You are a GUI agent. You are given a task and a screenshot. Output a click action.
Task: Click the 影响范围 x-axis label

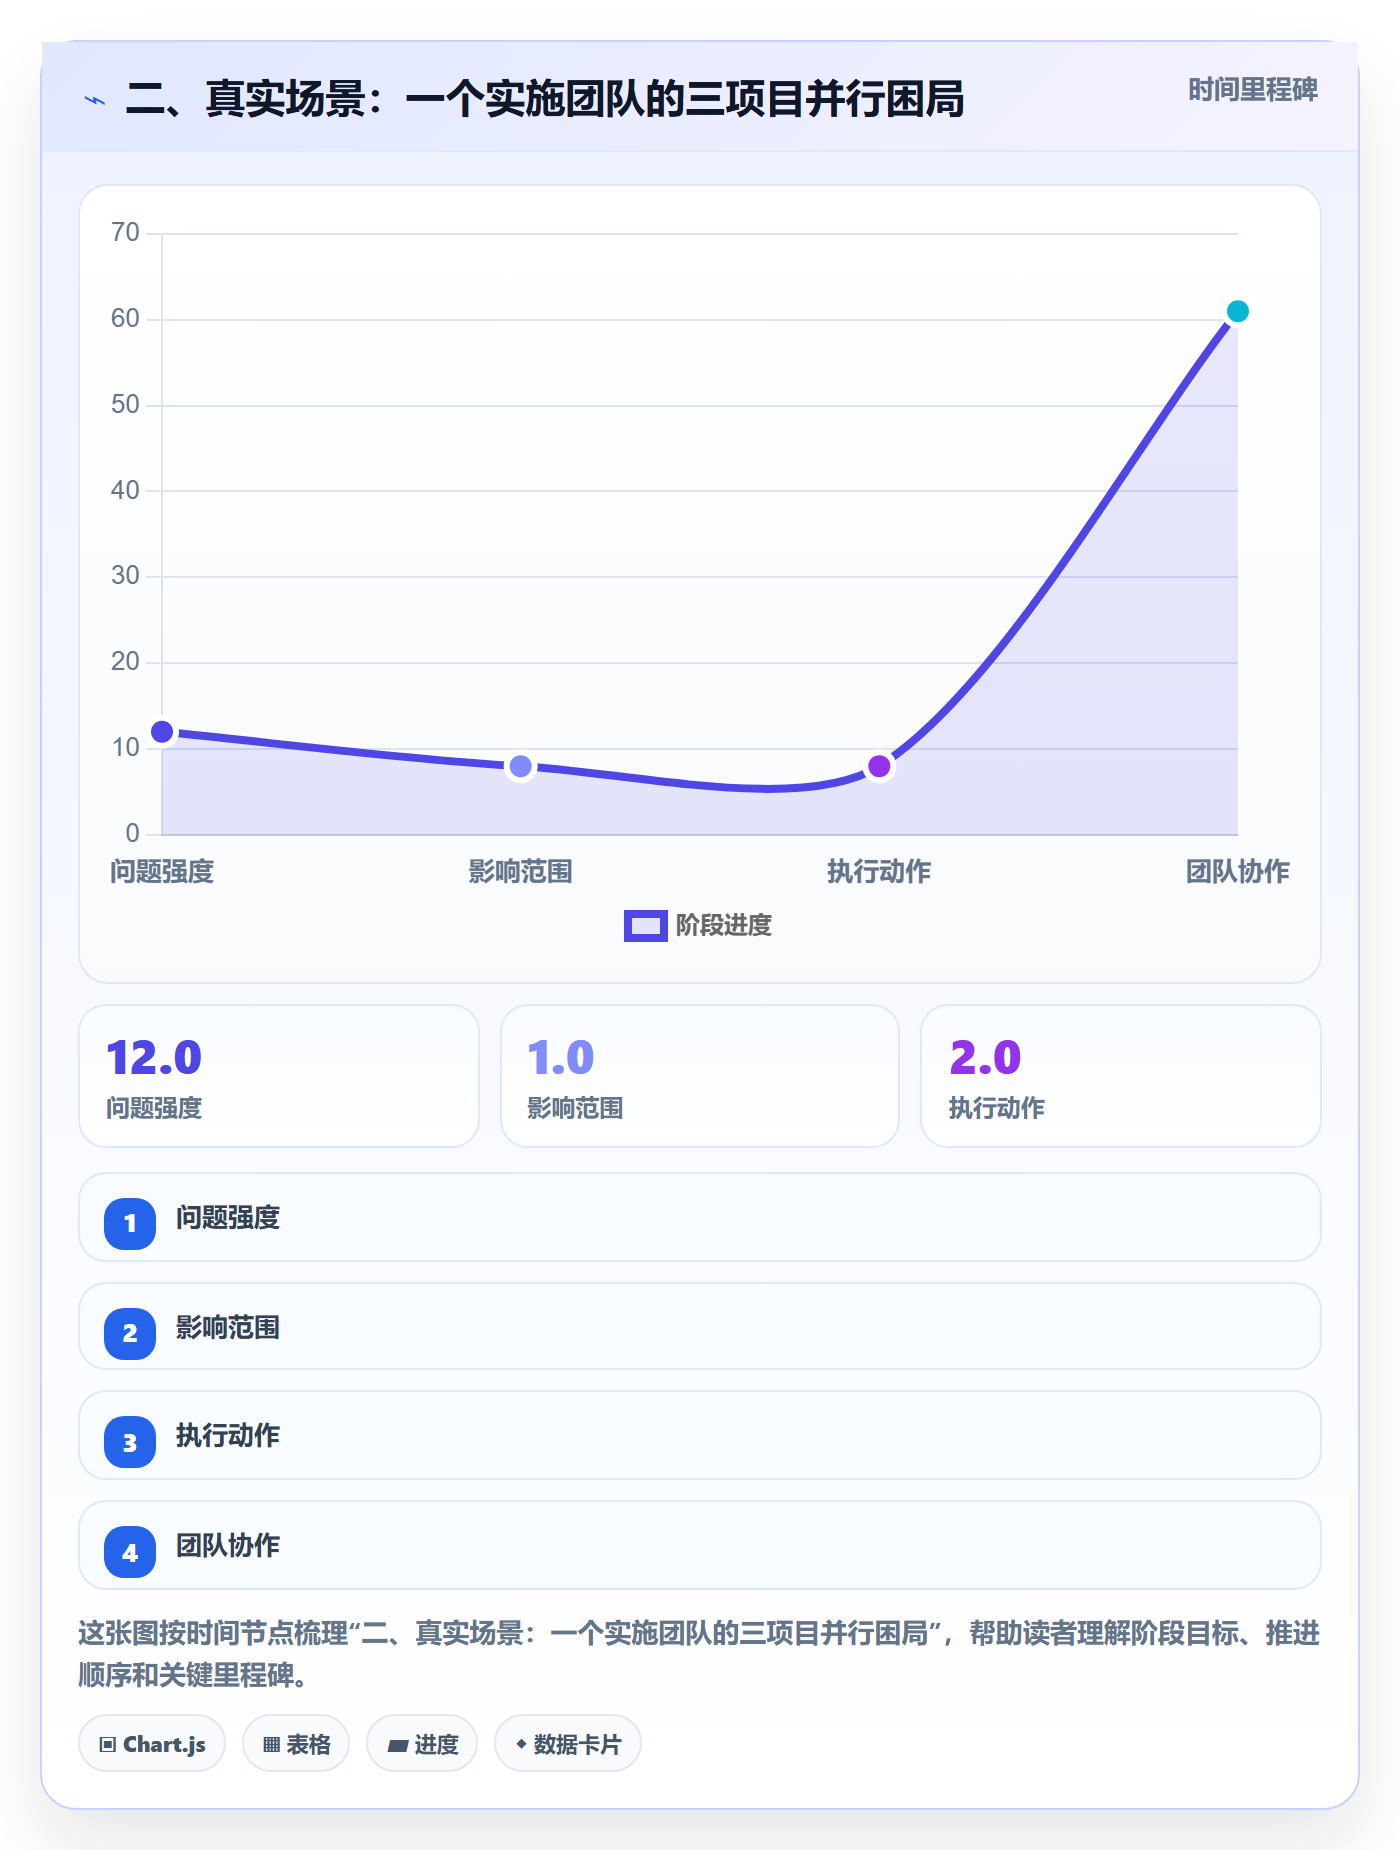click(521, 872)
